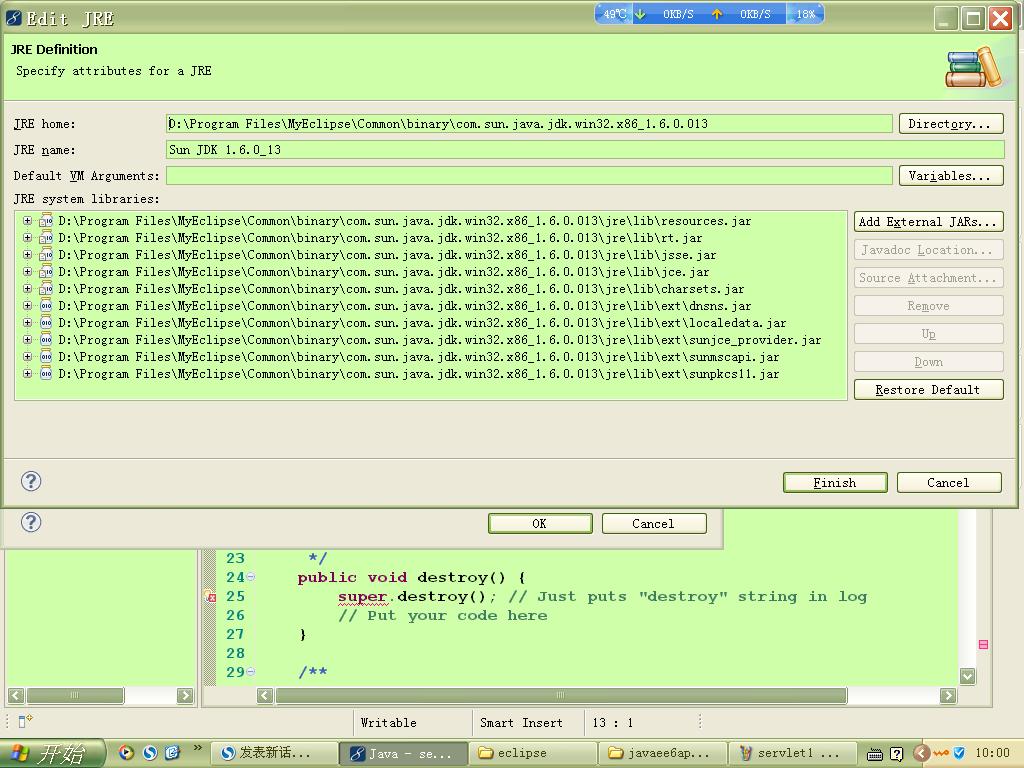Open the Start menu
The width and height of the screenshot is (1024, 768).
(x=52, y=753)
